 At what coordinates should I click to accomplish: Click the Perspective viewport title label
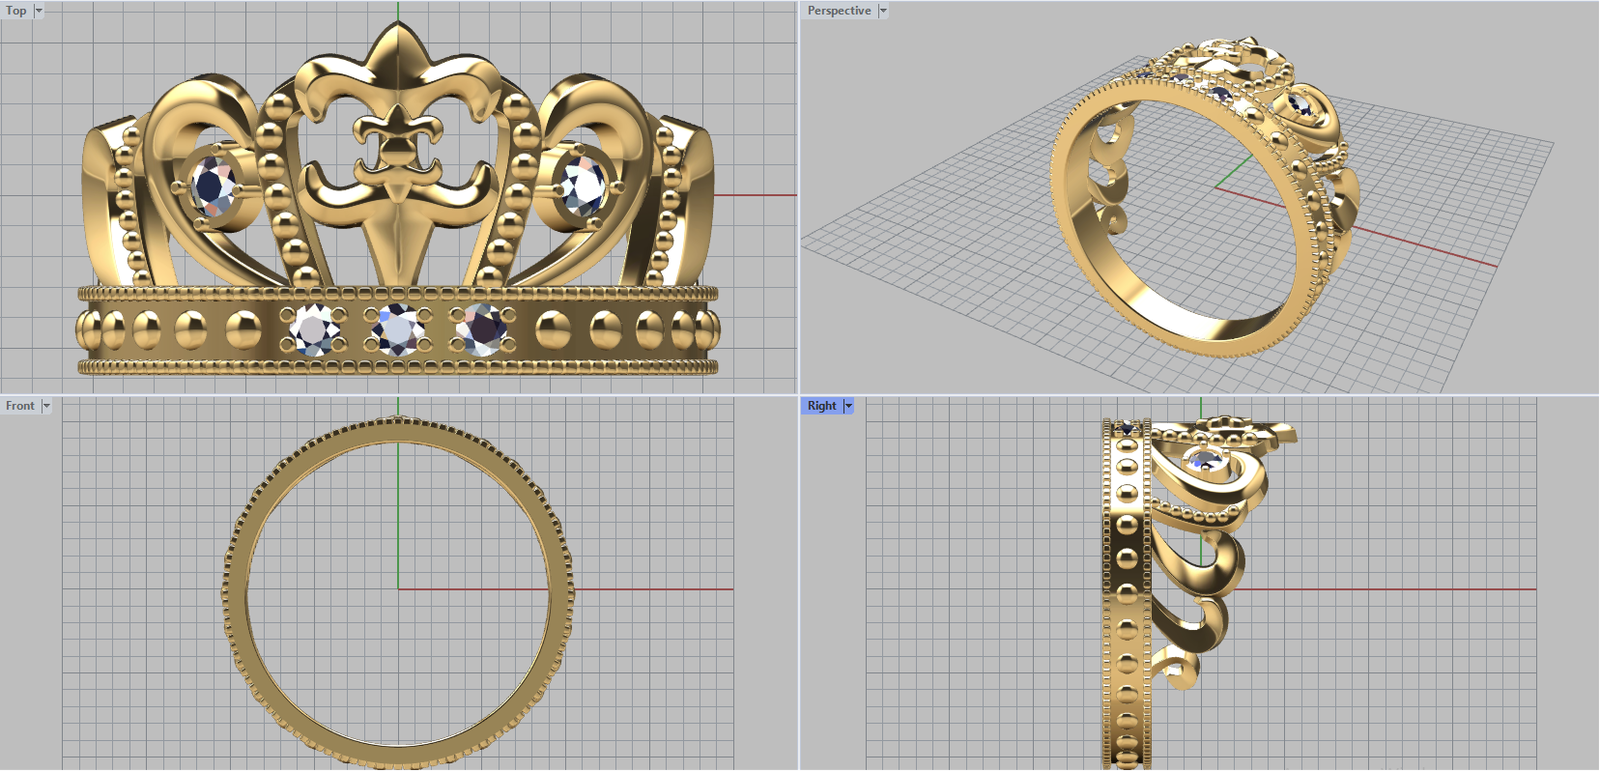[839, 11]
